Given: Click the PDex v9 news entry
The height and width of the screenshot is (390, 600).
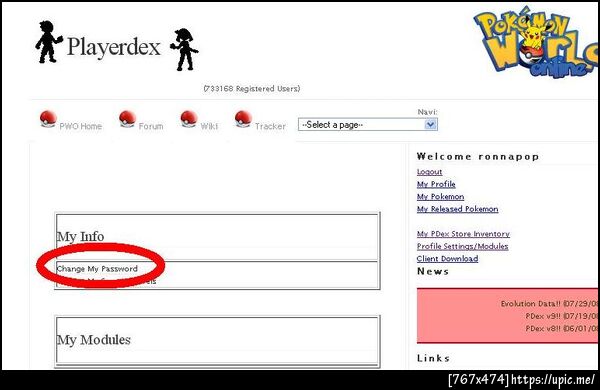Looking at the screenshot, I should click(x=561, y=317).
